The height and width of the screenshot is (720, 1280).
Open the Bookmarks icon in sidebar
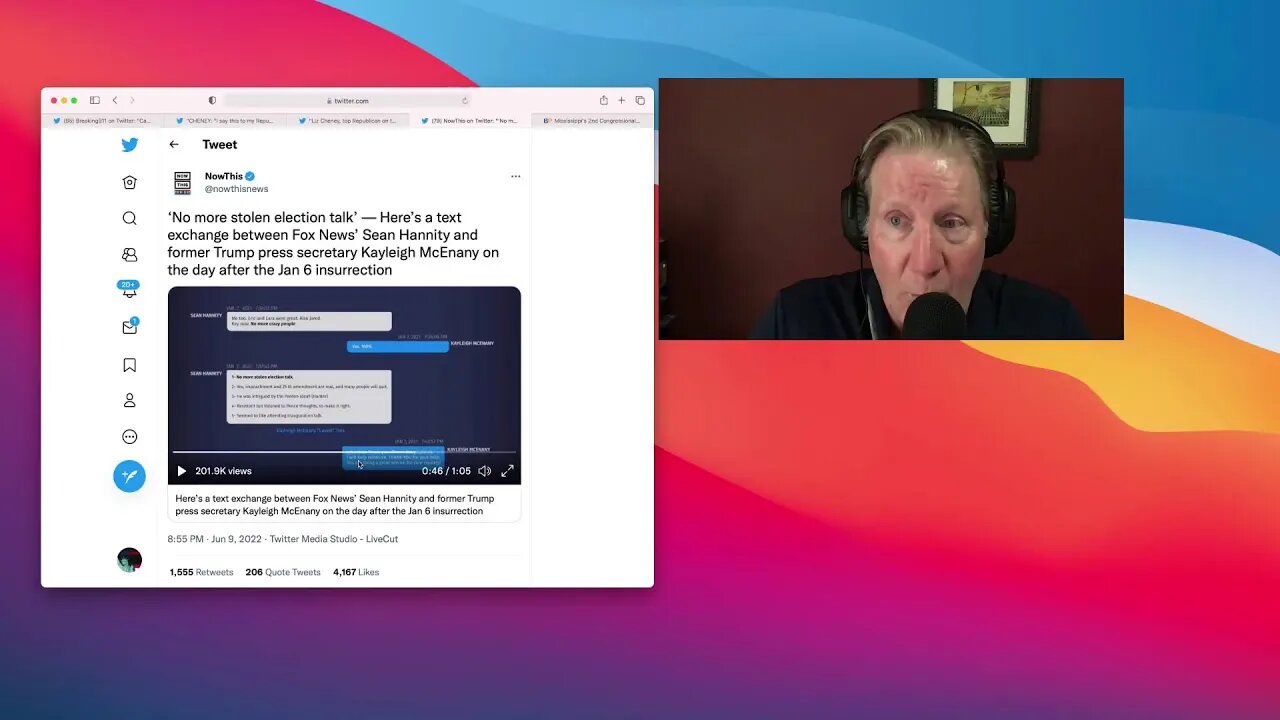point(129,365)
